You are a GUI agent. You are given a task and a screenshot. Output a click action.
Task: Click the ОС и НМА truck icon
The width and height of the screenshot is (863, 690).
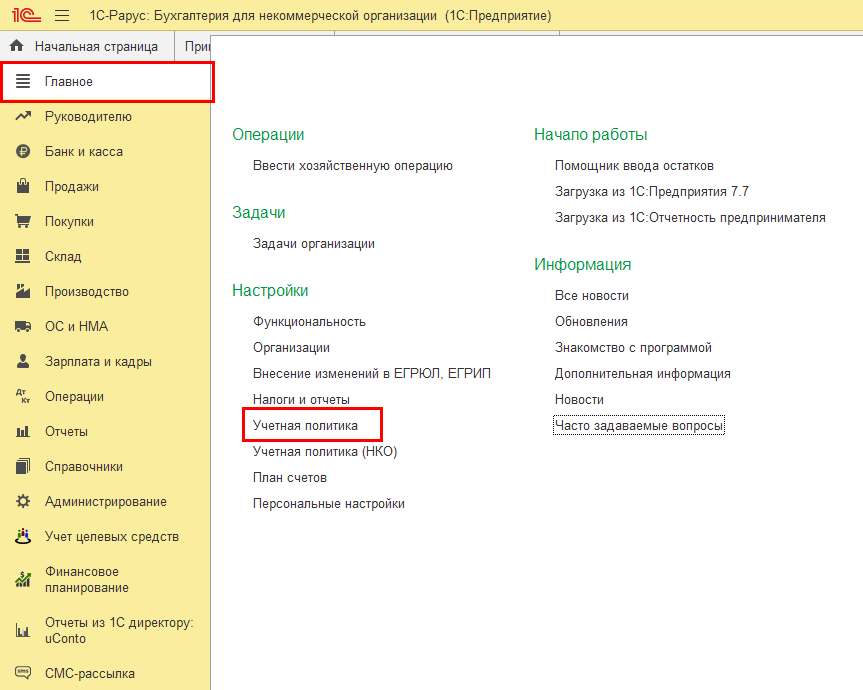pyautogui.click(x=23, y=327)
